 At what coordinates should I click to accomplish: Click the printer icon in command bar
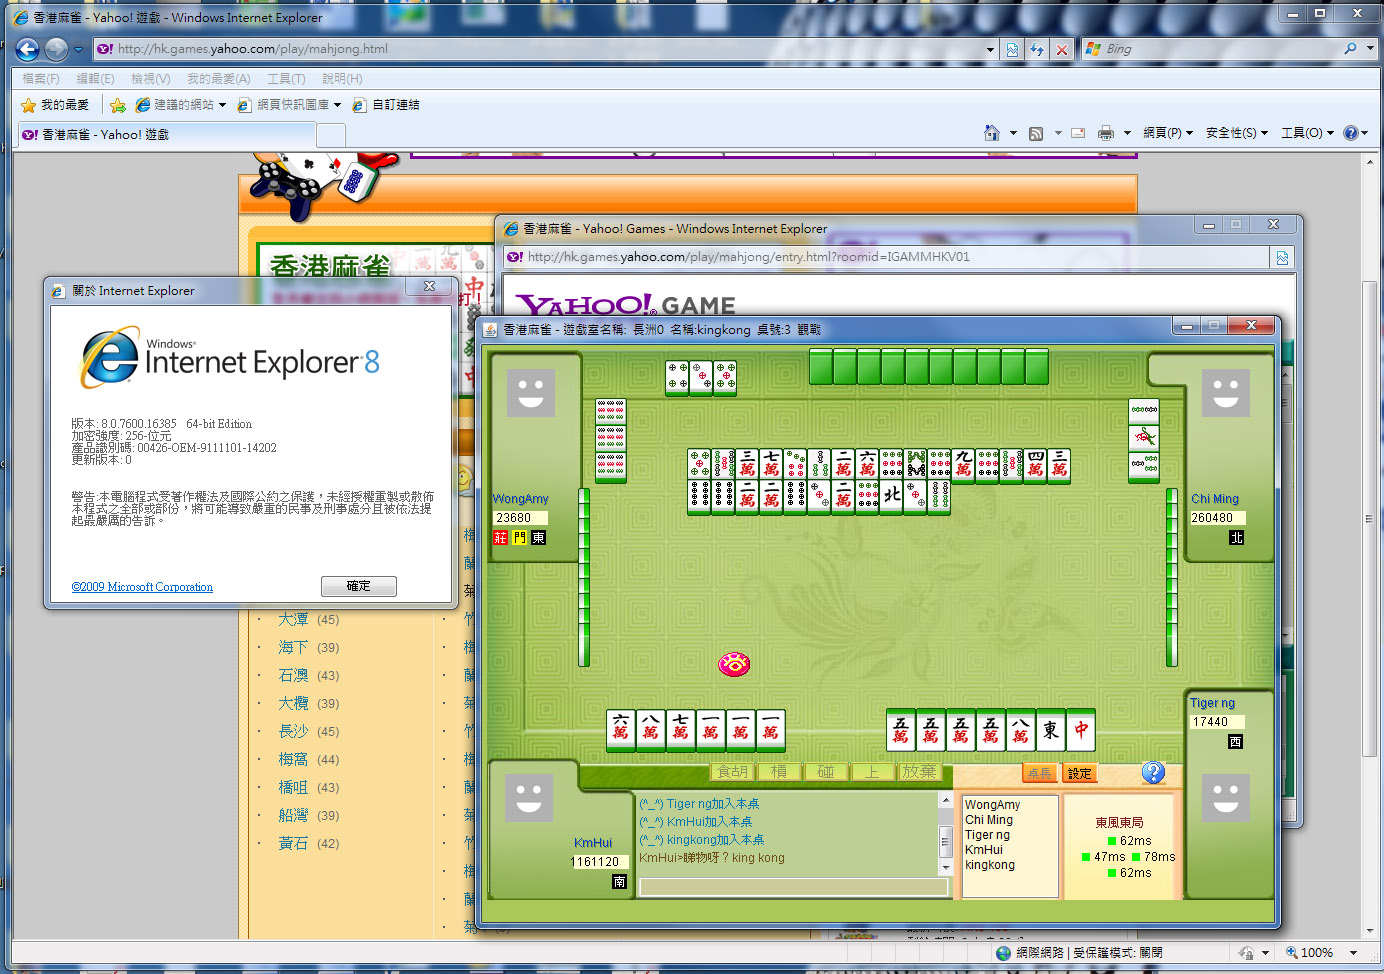click(x=1106, y=133)
